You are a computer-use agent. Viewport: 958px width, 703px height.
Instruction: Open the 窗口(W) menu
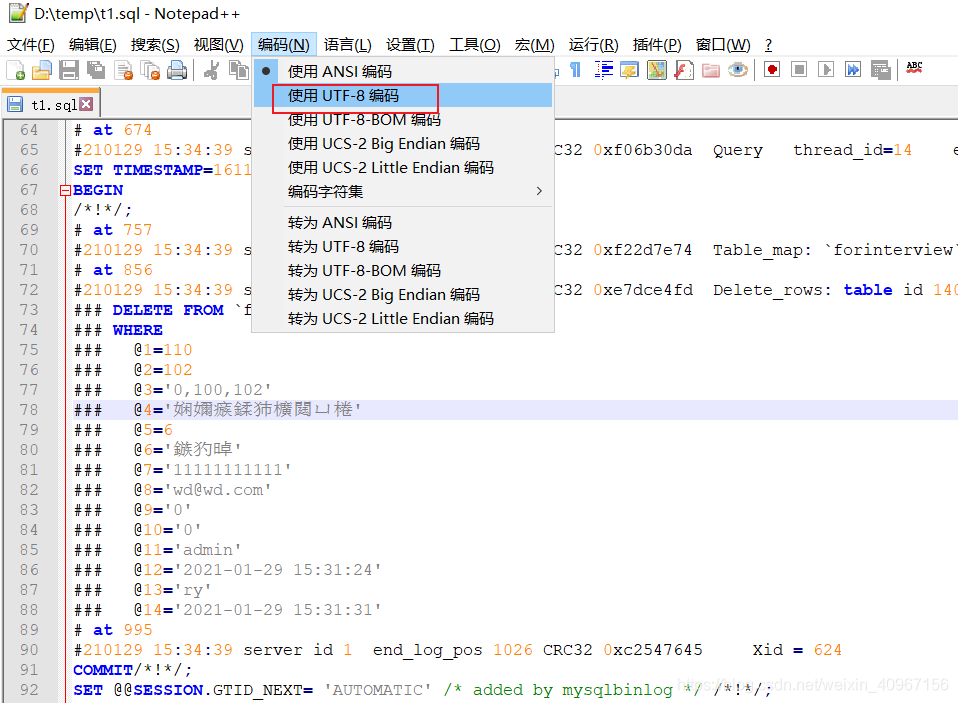[x=723, y=45]
